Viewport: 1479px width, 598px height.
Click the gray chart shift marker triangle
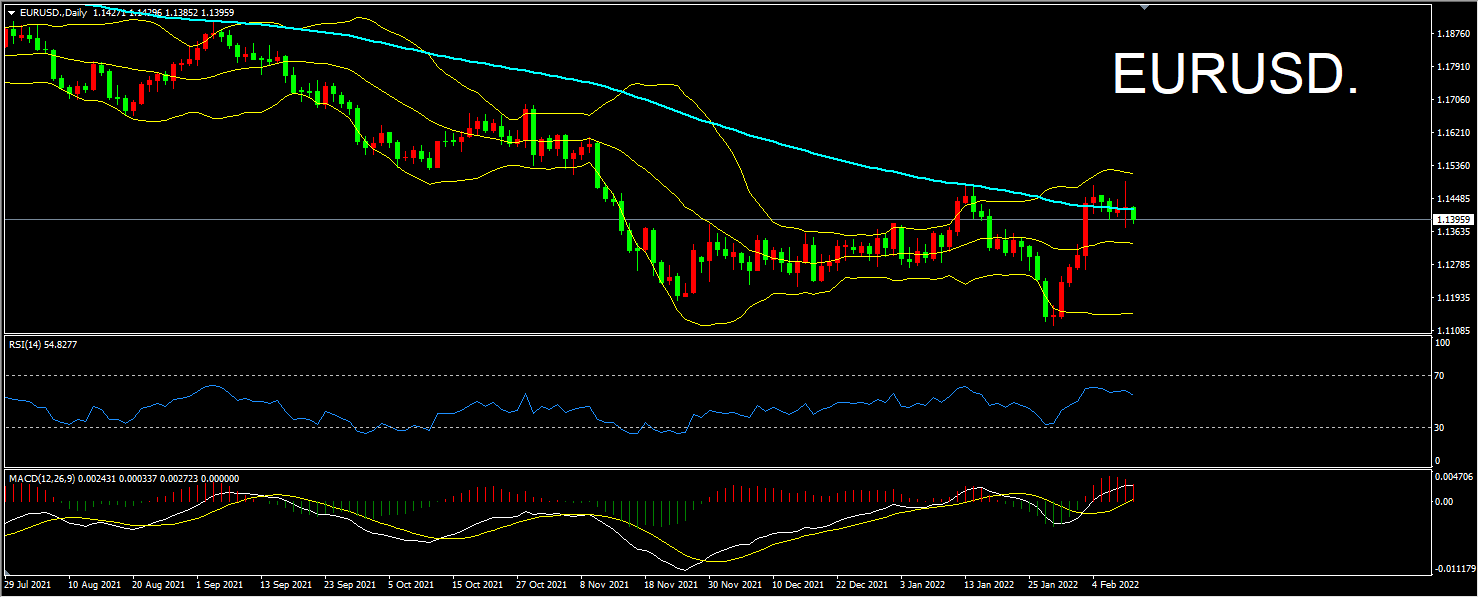(1144, 8)
